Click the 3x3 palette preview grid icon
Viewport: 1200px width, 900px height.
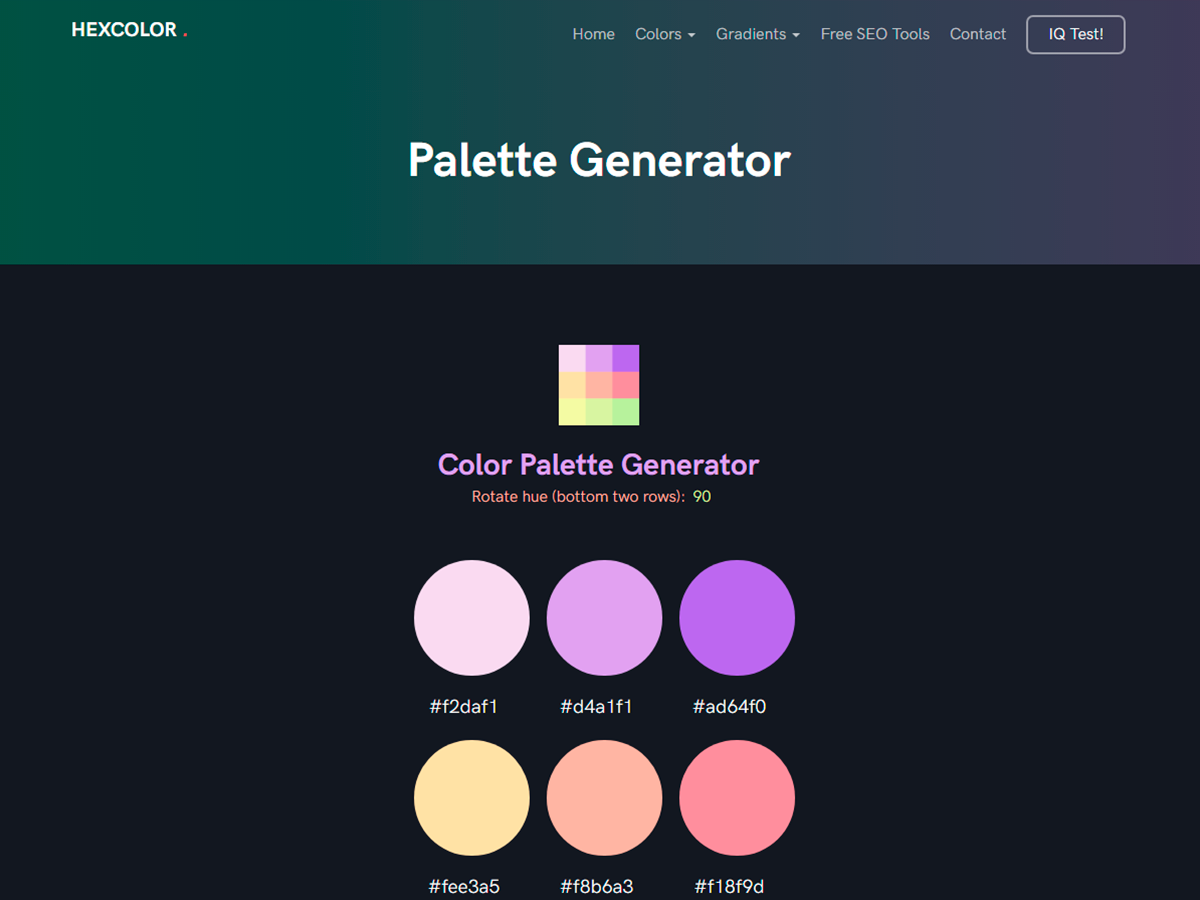(599, 385)
